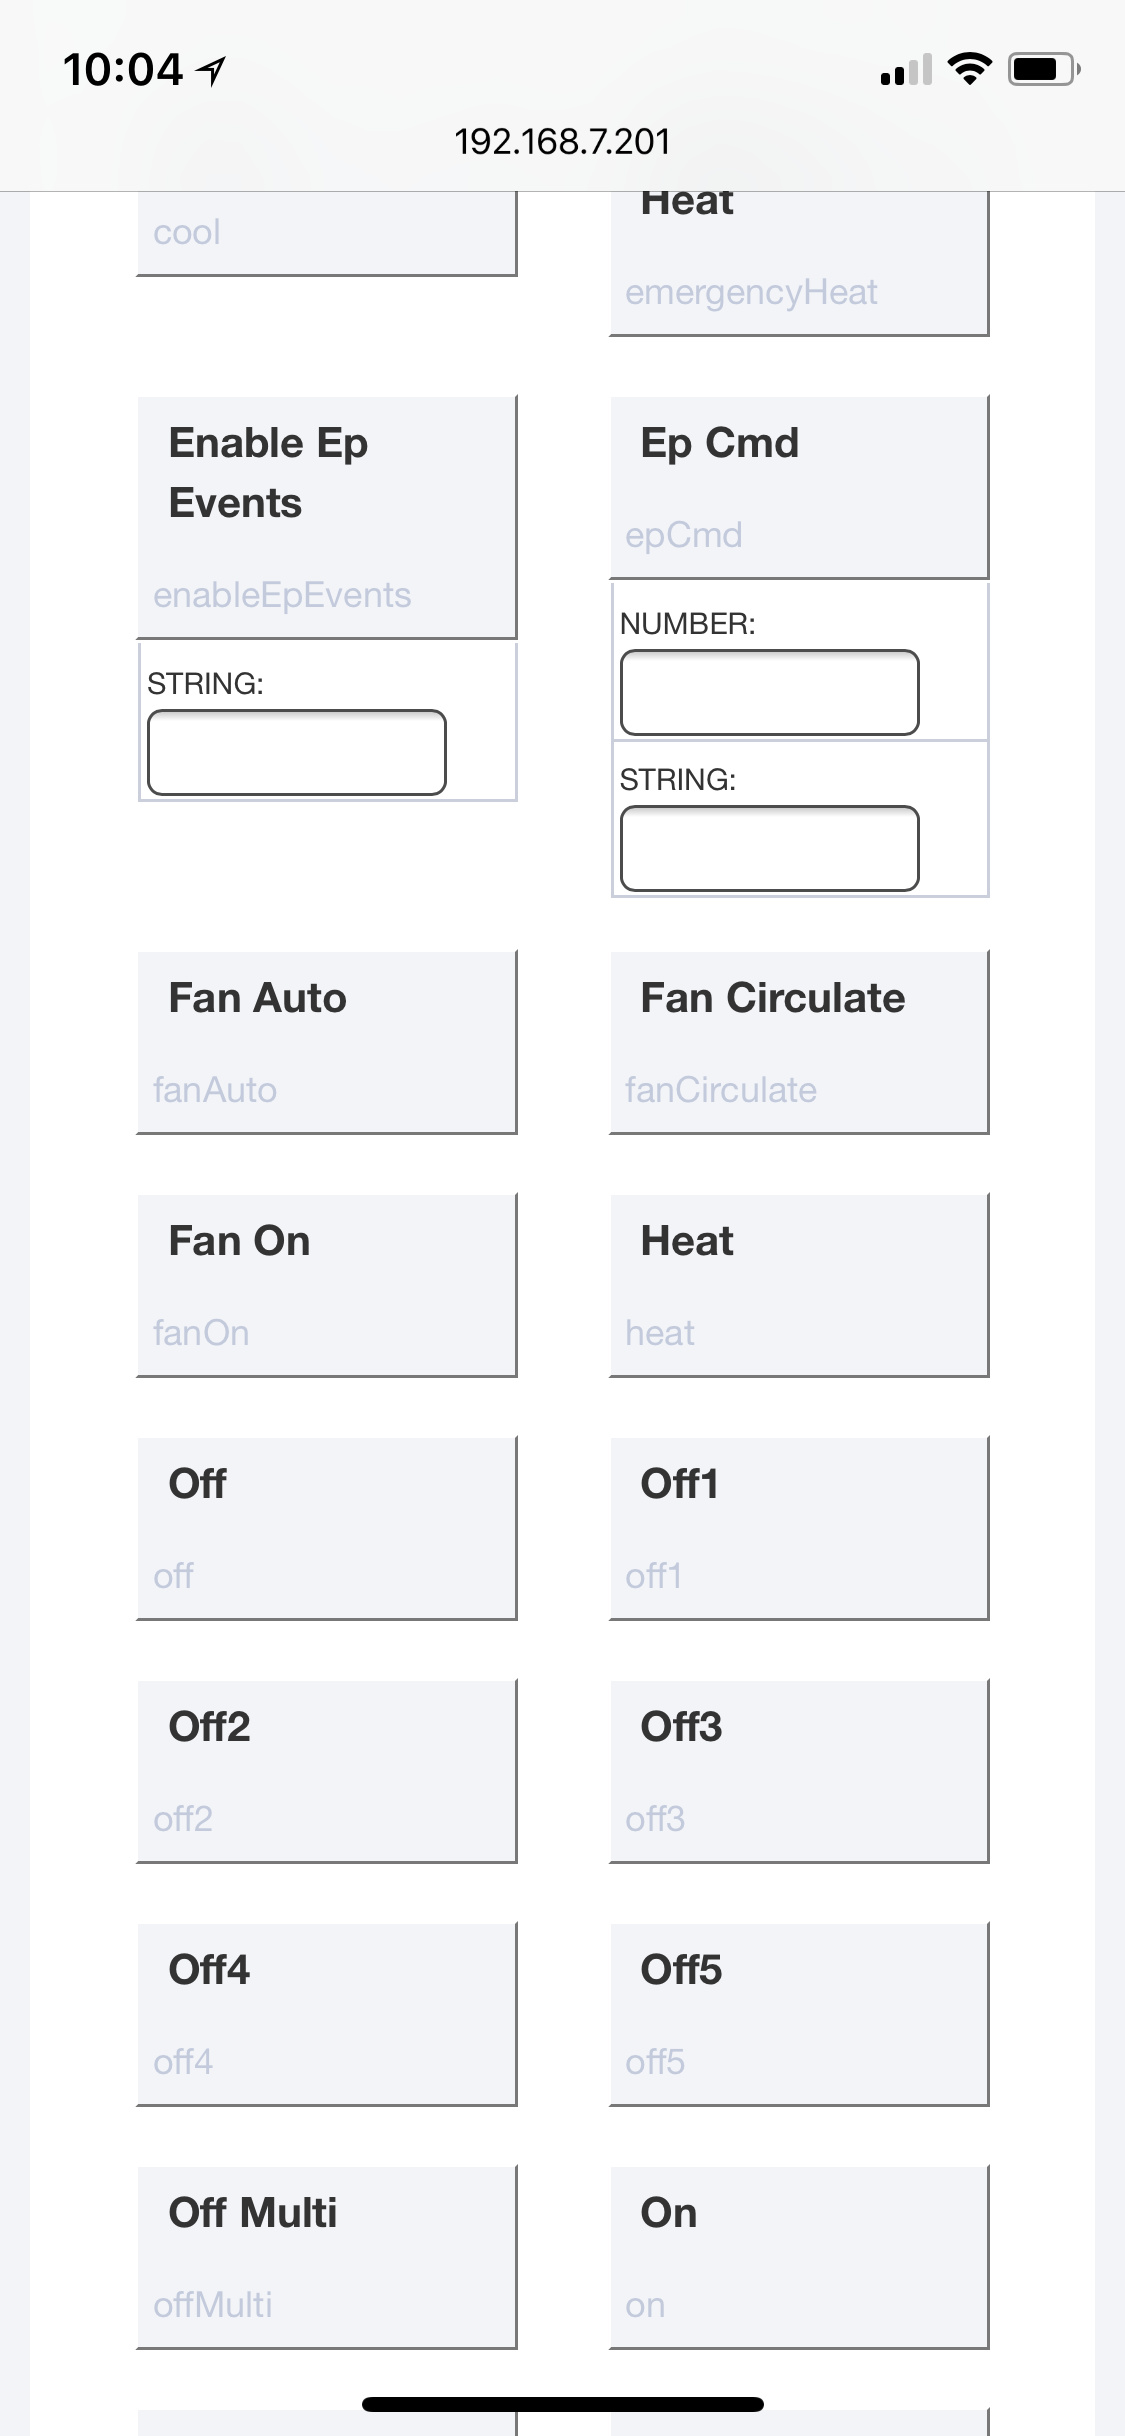Tap the Off4 command tile
The height and width of the screenshot is (2436, 1125).
click(x=327, y=2013)
